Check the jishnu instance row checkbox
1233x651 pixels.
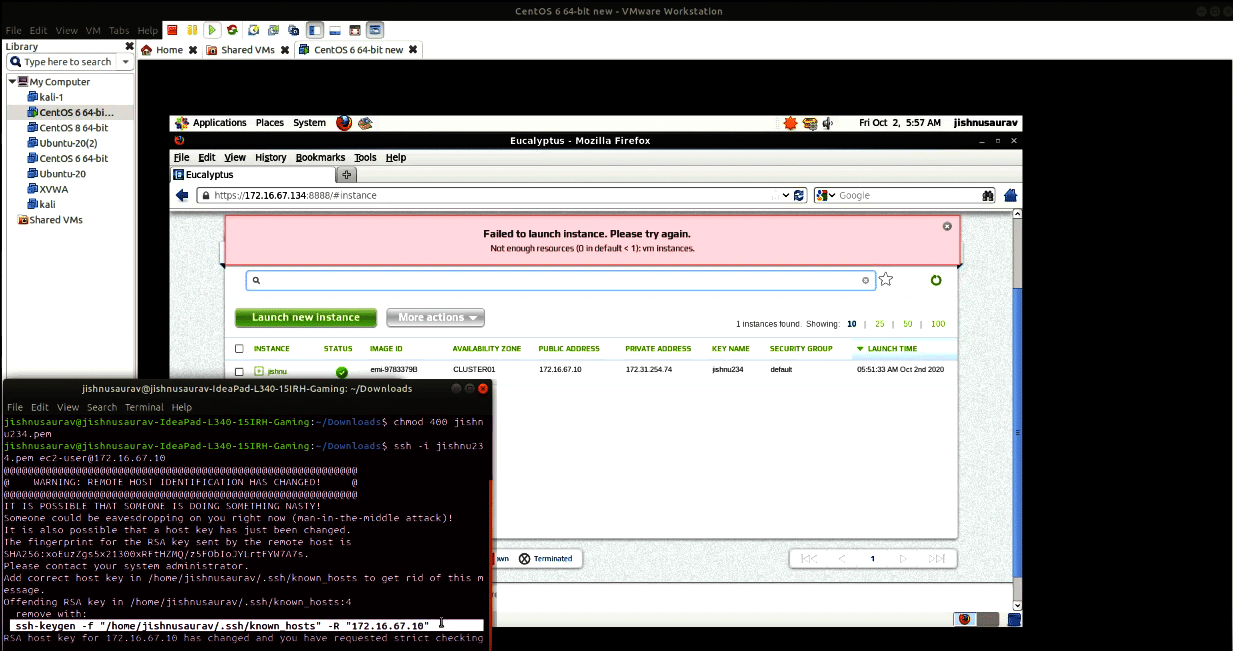click(x=239, y=371)
